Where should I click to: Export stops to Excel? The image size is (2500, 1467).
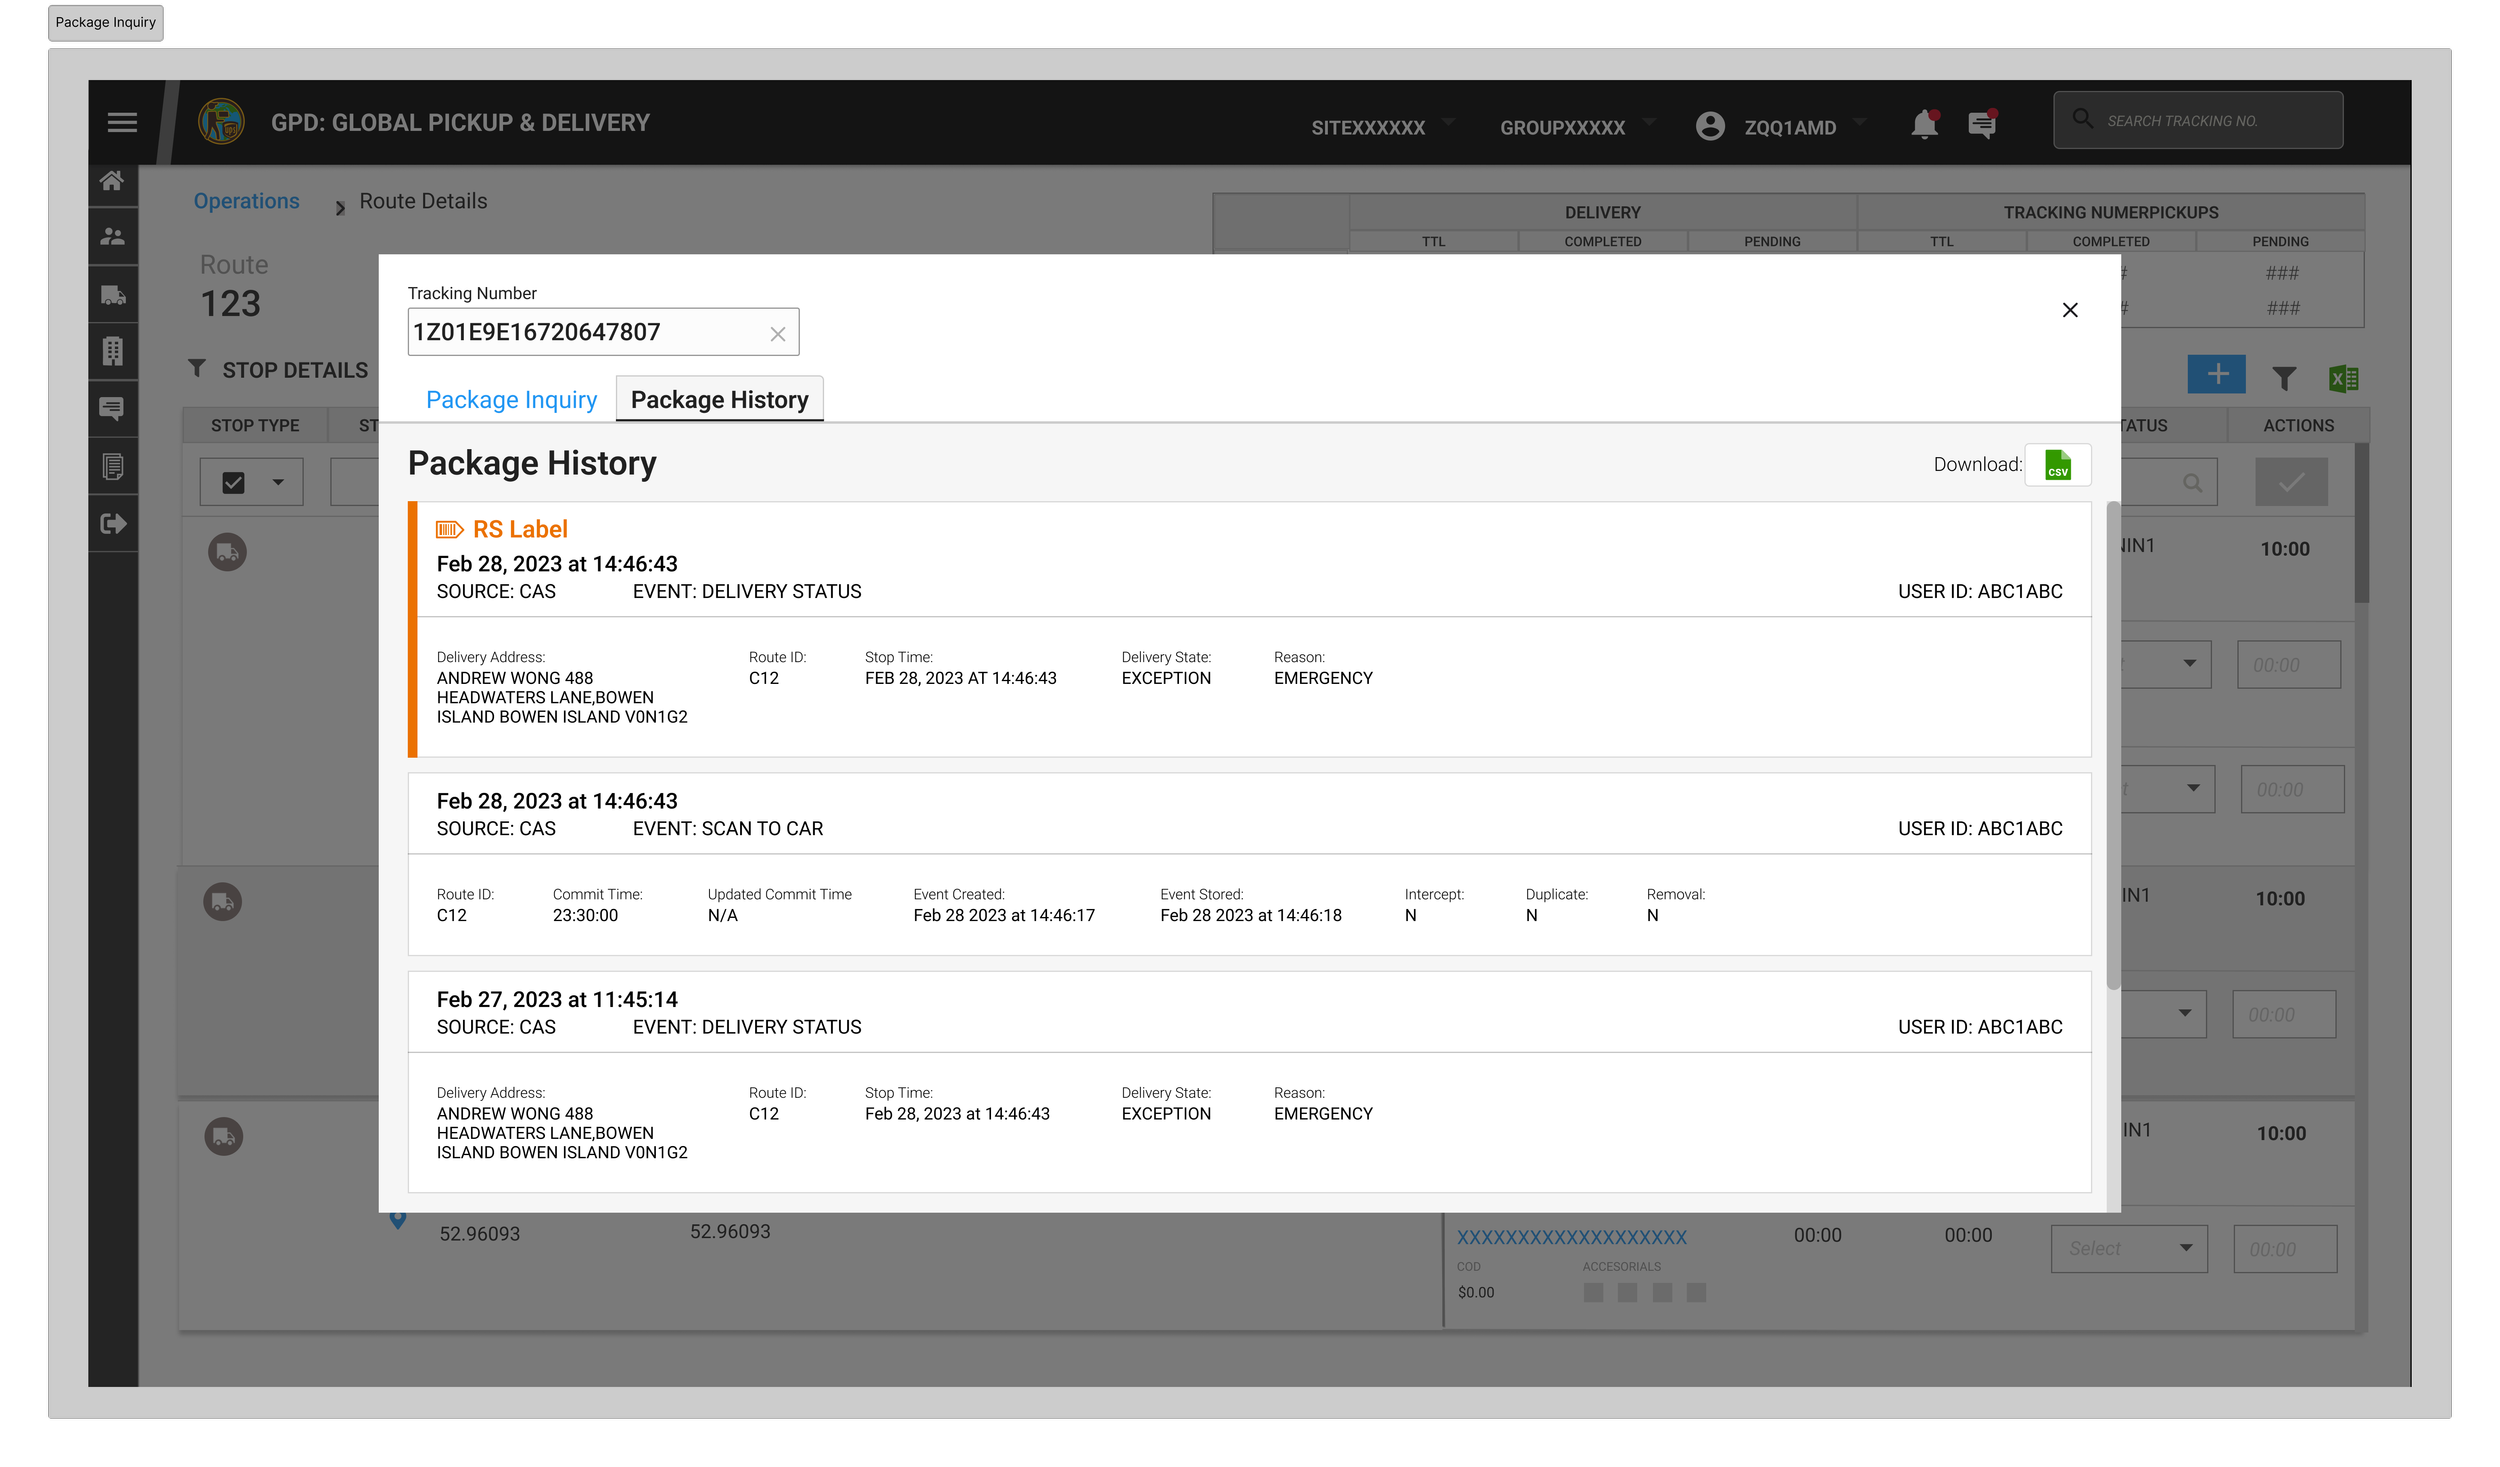(x=2342, y=378)
